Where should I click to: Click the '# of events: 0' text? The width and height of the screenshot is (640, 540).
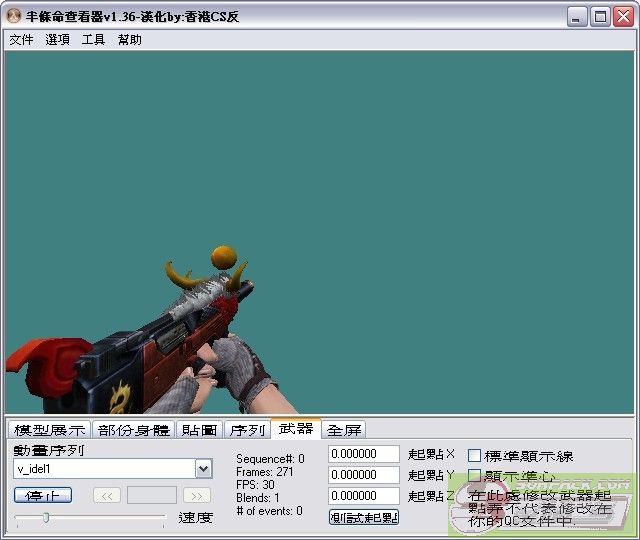click(269, 511)
